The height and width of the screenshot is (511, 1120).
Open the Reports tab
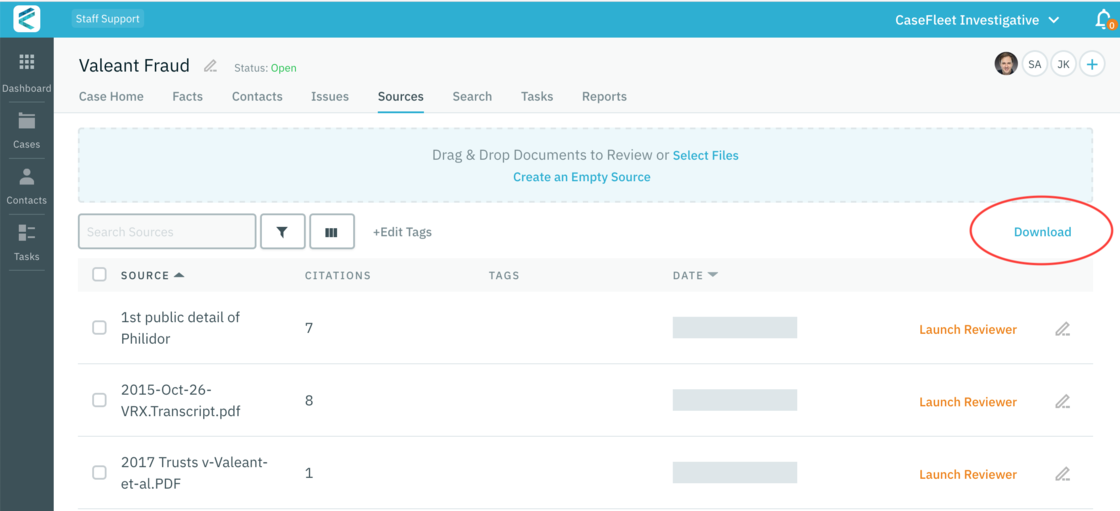604,97
